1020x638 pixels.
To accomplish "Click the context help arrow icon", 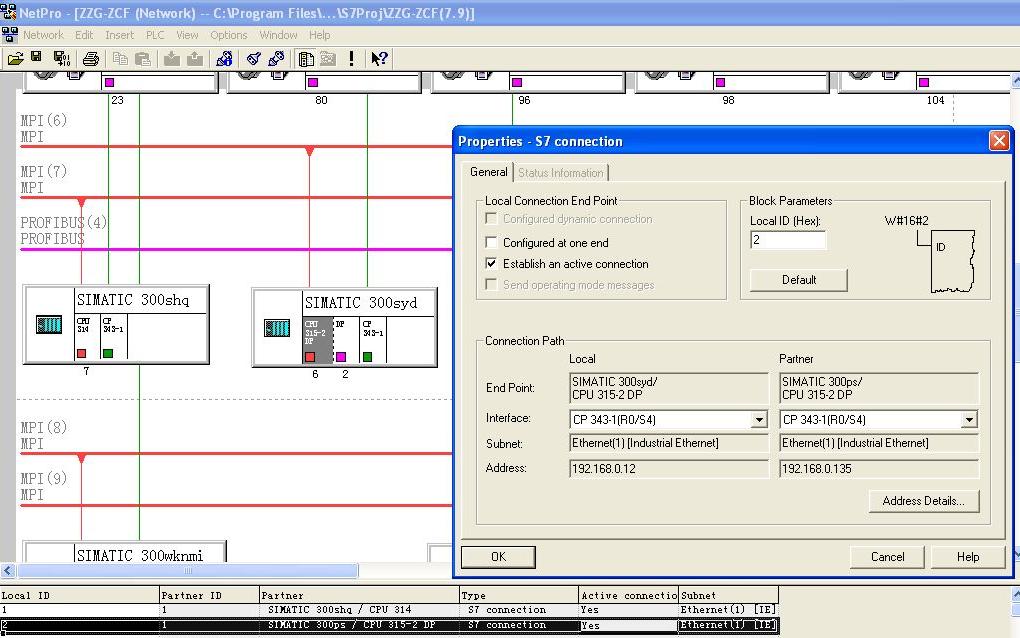I will (379, 59).
